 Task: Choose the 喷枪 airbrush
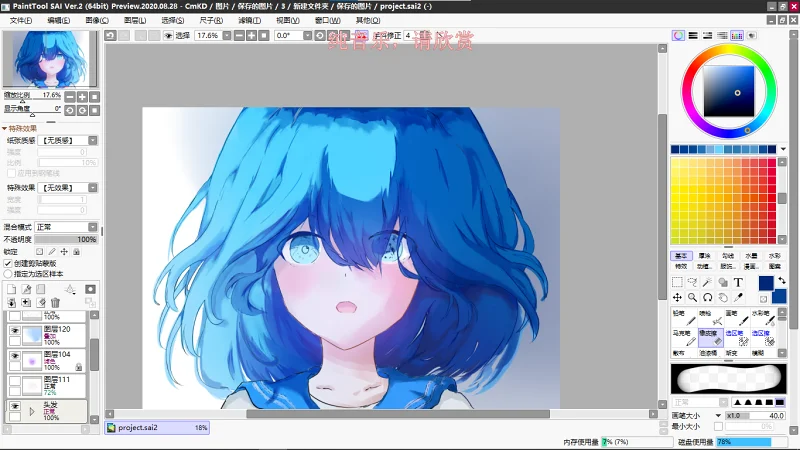pyautogui.click(x=711, y=317)
